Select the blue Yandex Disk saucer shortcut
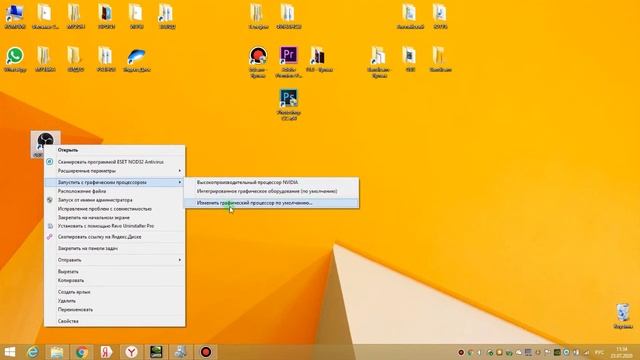This screenshot has width=640, height=360. pyautogui.click(x=136, y=60)
